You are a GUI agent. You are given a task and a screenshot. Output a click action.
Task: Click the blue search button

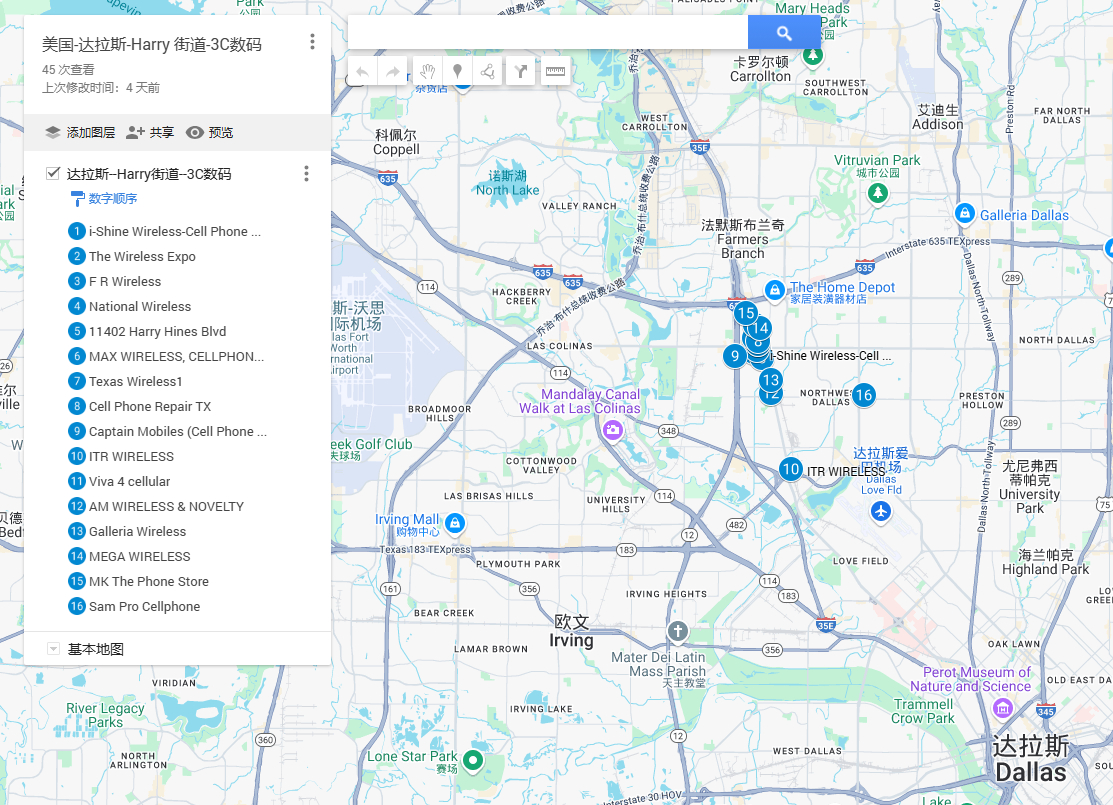(784, 33)
